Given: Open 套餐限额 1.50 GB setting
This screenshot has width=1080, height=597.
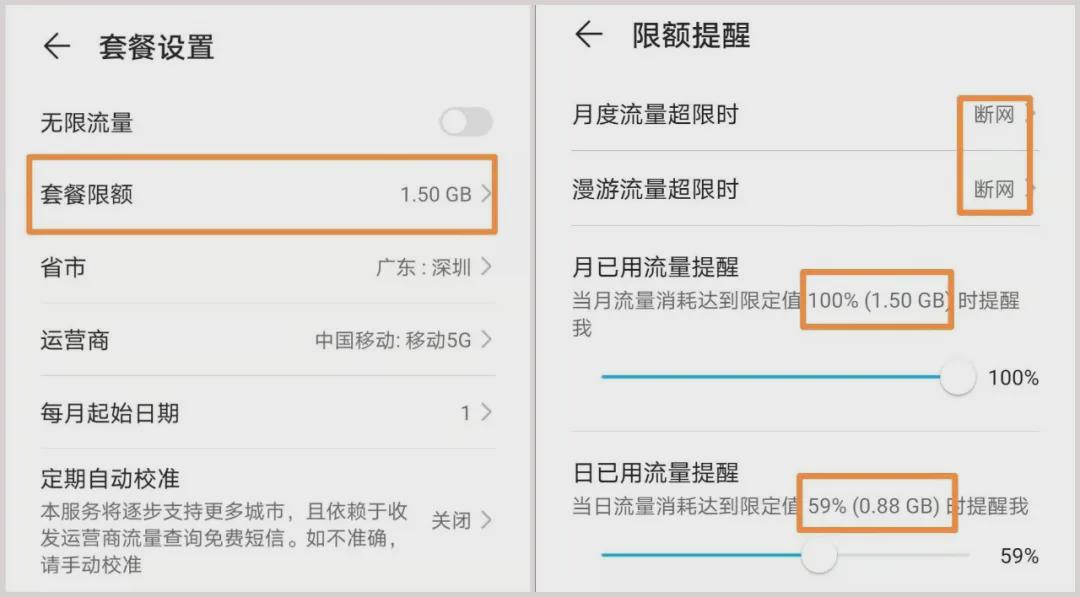Looking at the screenshot, I should click(x=262, y=194).
